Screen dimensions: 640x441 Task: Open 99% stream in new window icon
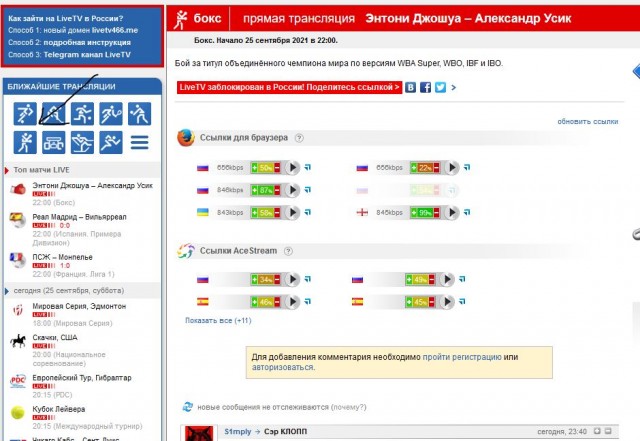[467, 212]
